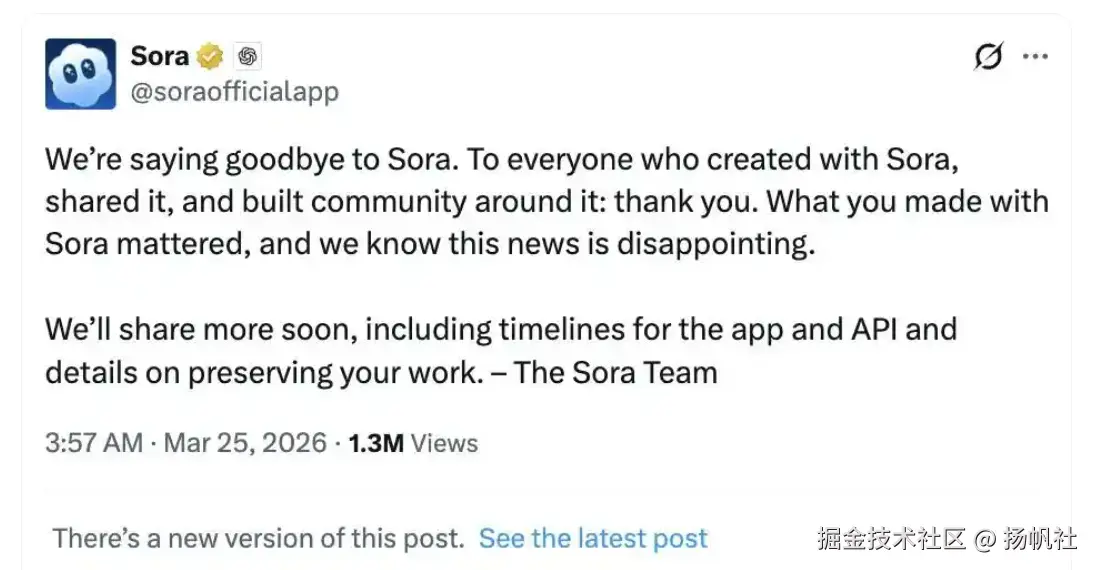Viewport: 1095px width, 570px height.
Task: Open the three-dot more options menu
Action: (x=1034, y=57)
